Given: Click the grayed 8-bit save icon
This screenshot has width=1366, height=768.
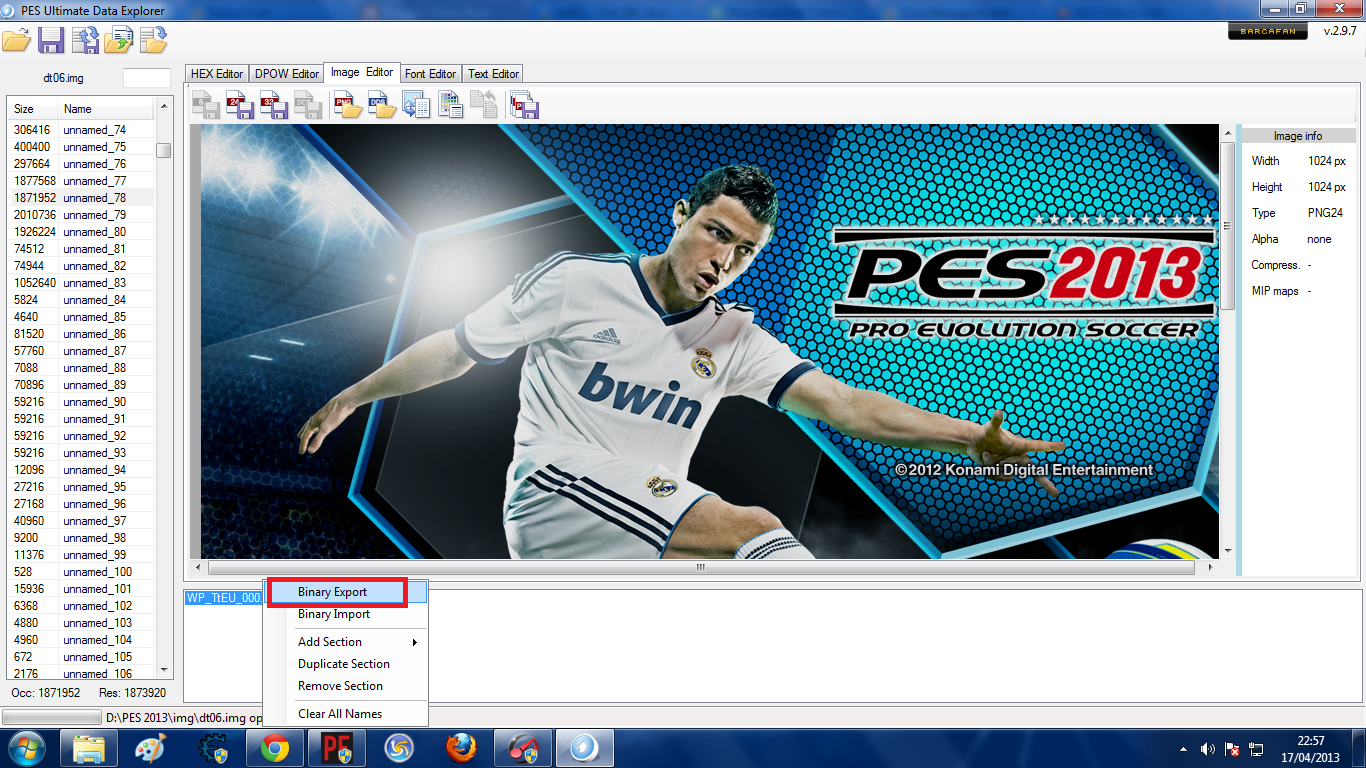Looking at the screenshot, I should (207, 105).
